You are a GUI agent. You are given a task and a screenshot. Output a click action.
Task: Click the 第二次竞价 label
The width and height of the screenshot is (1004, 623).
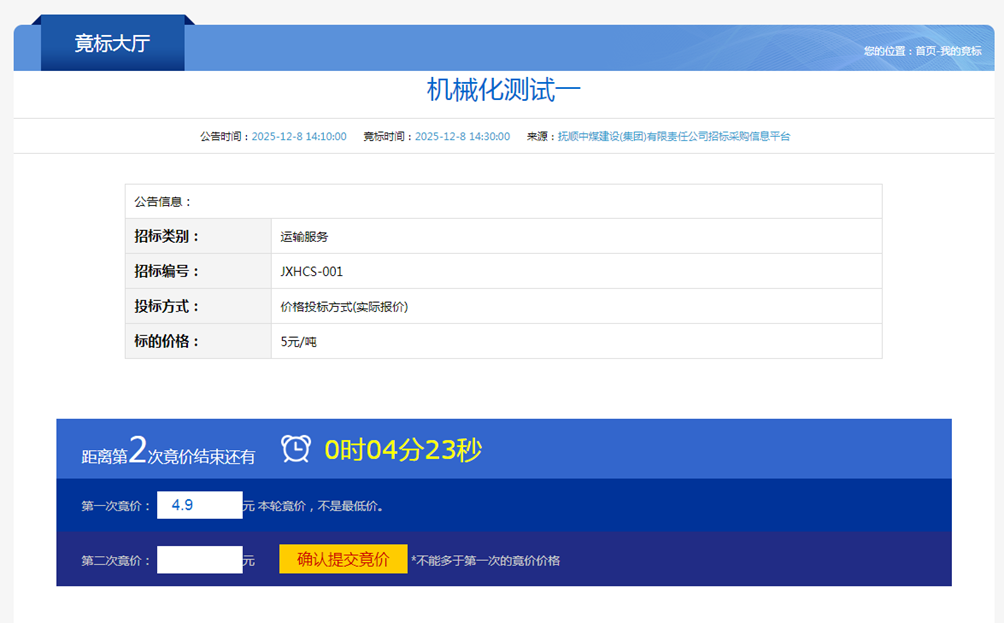coord(116,561)
